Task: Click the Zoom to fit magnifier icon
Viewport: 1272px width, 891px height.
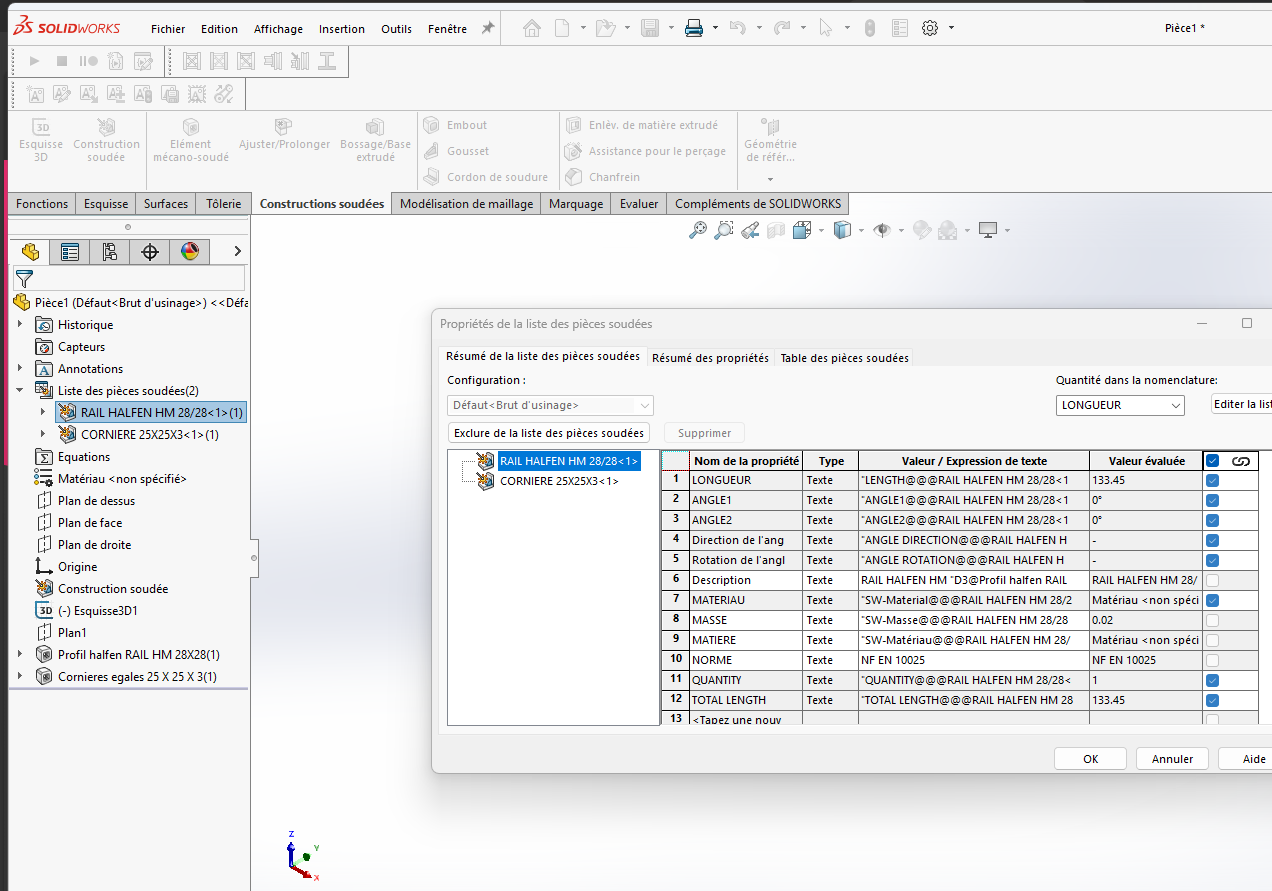Action: (698, 231)
